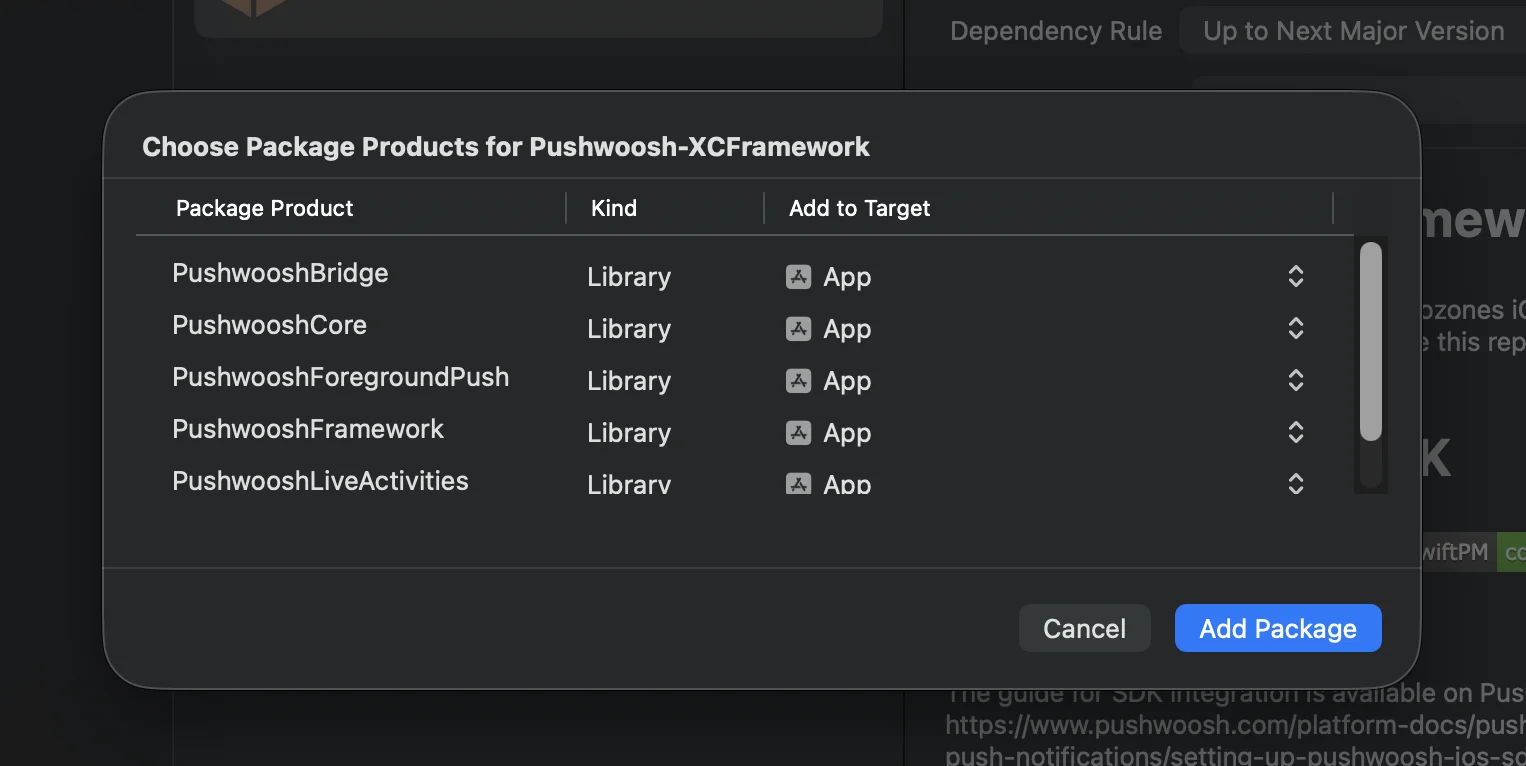Select the PushwooshBridge product row

click(x=280, y=274)
